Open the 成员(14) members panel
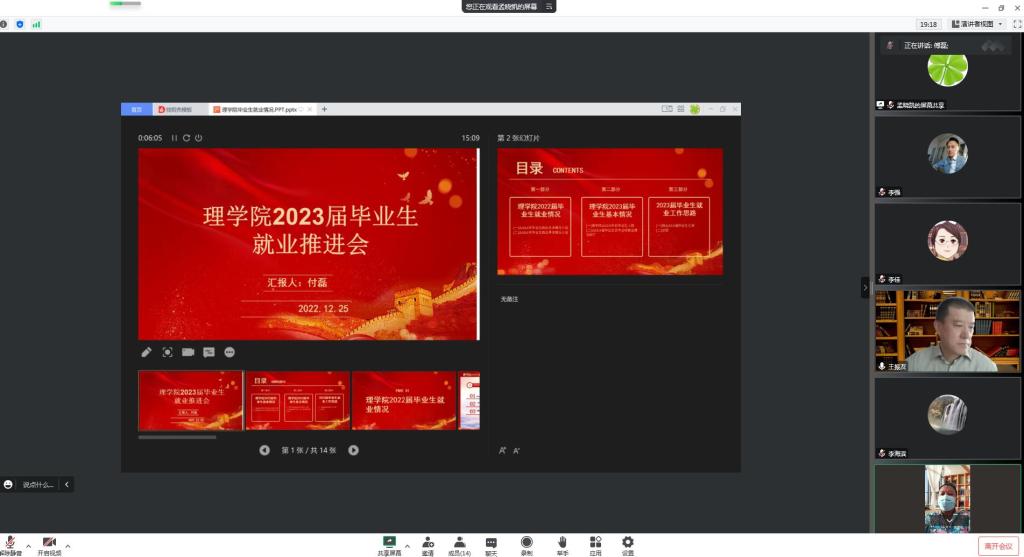 (x=459, y=544)
